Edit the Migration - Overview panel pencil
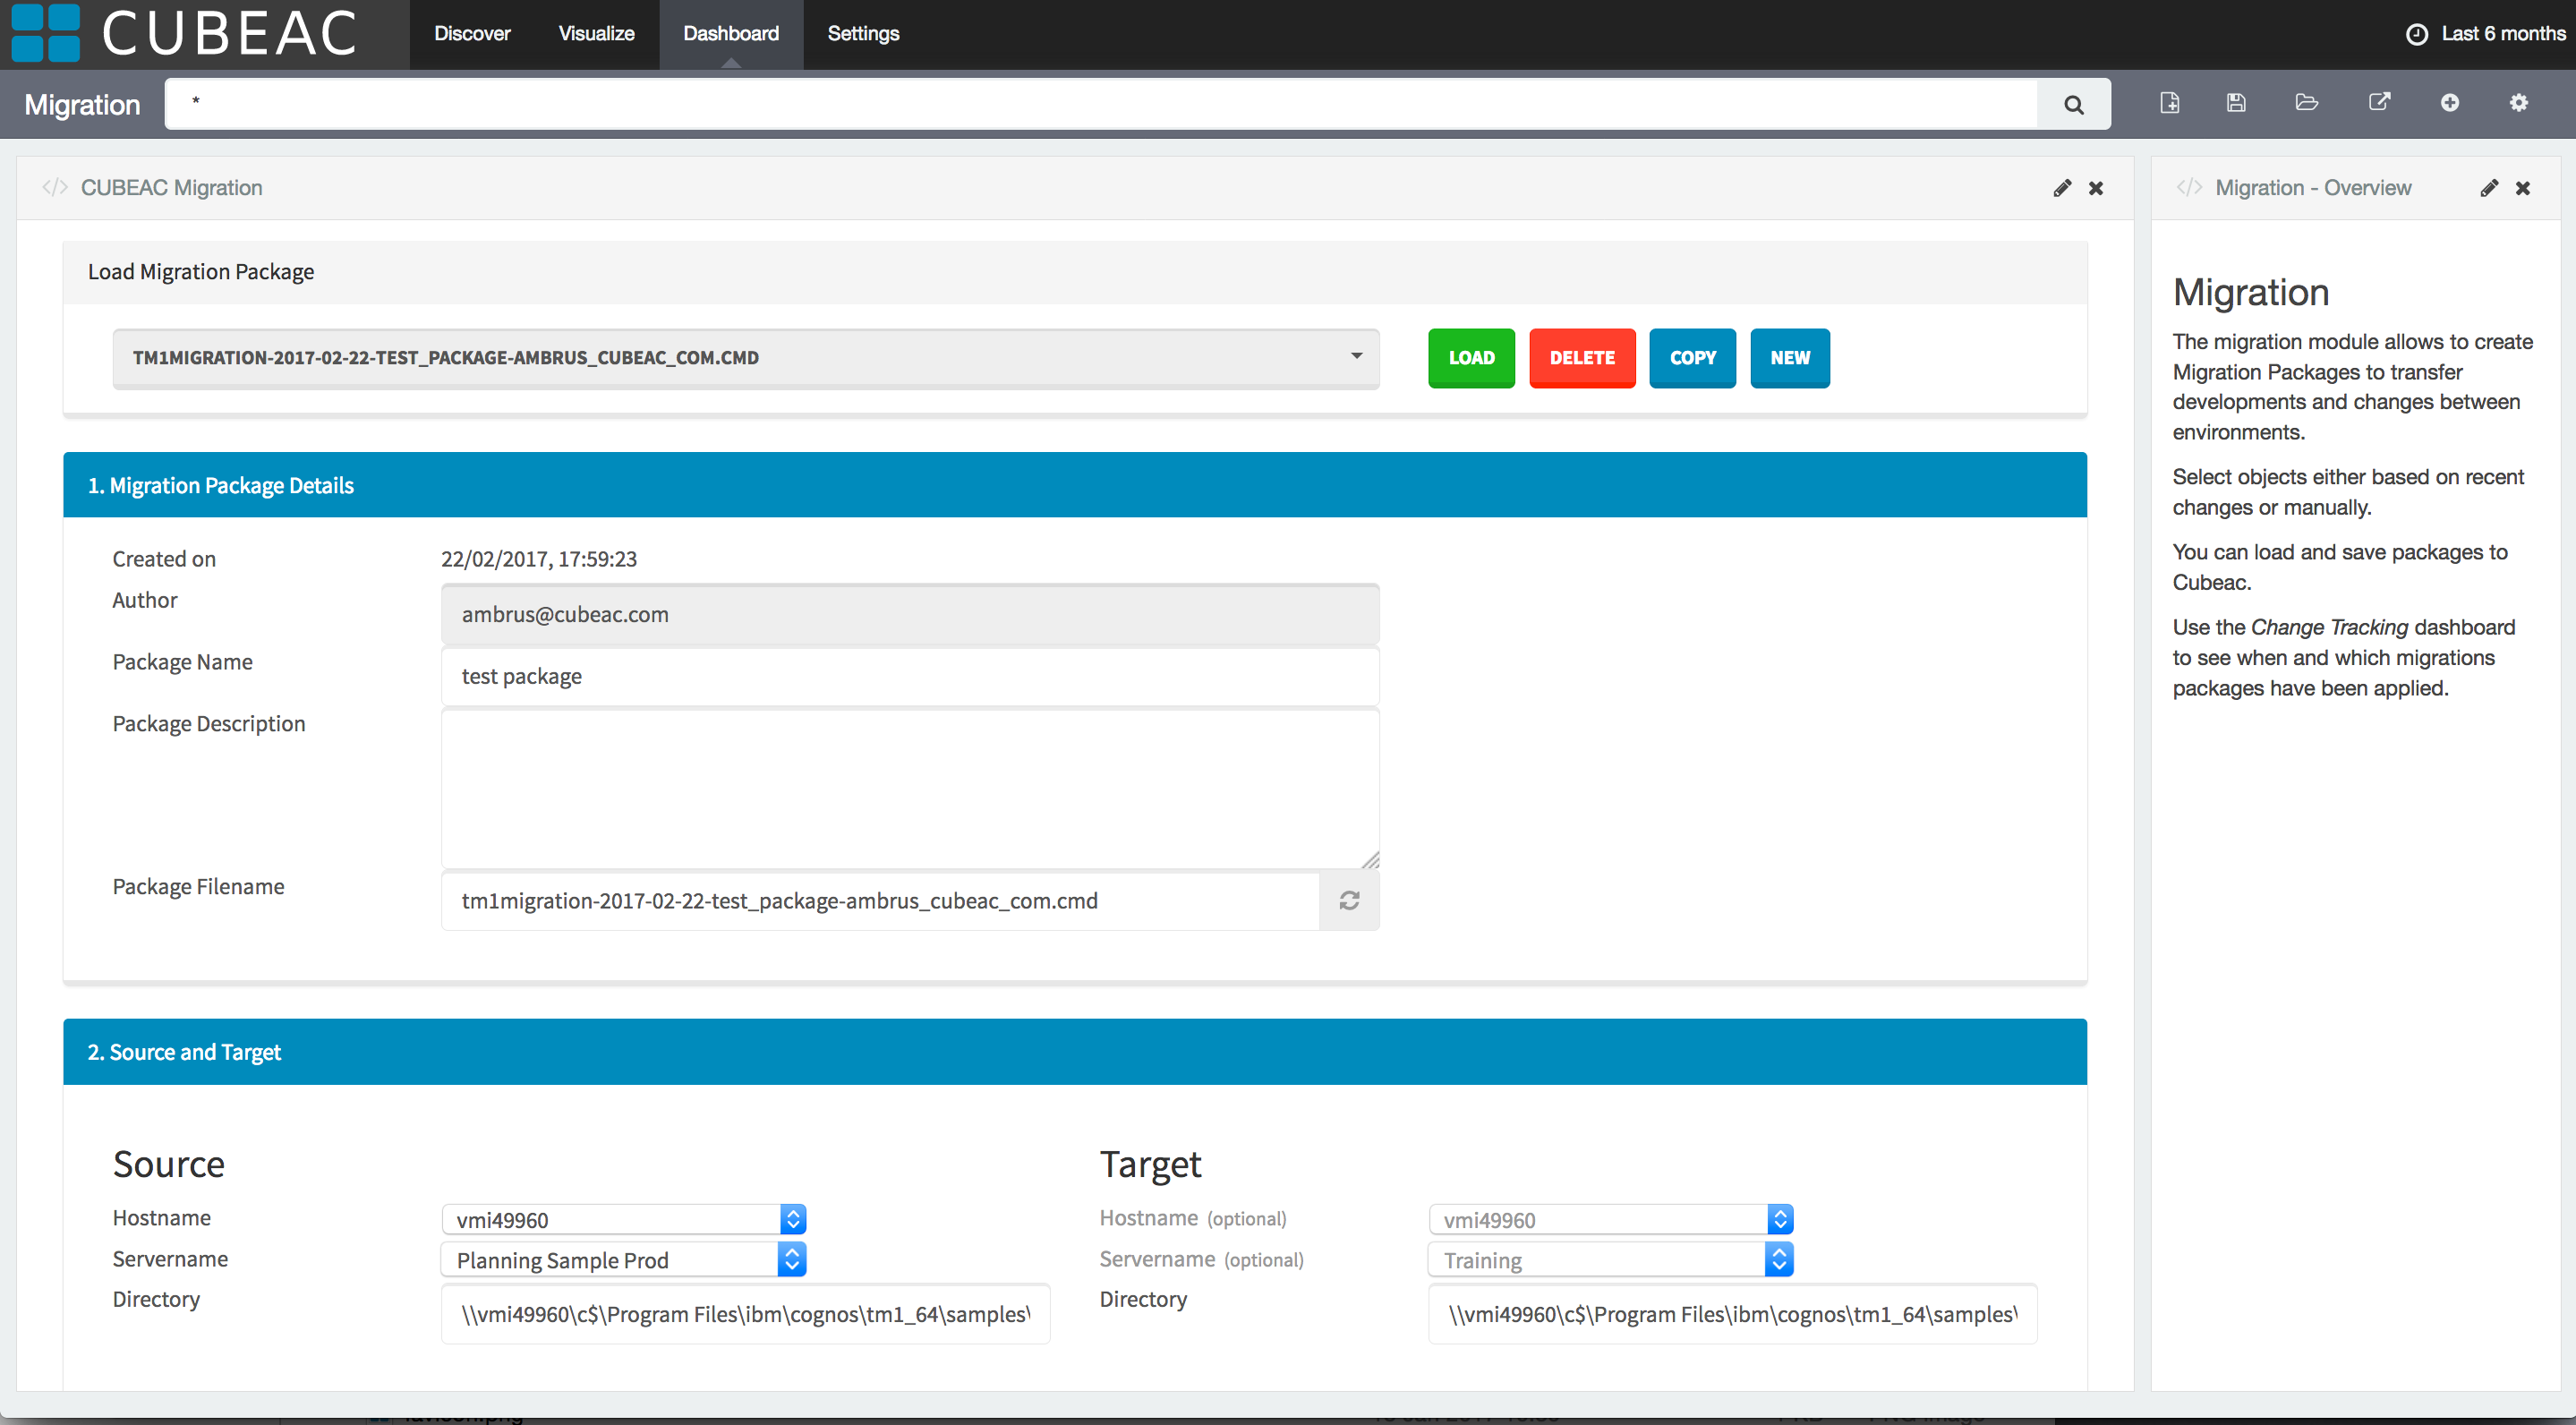 click(2488, 188)
